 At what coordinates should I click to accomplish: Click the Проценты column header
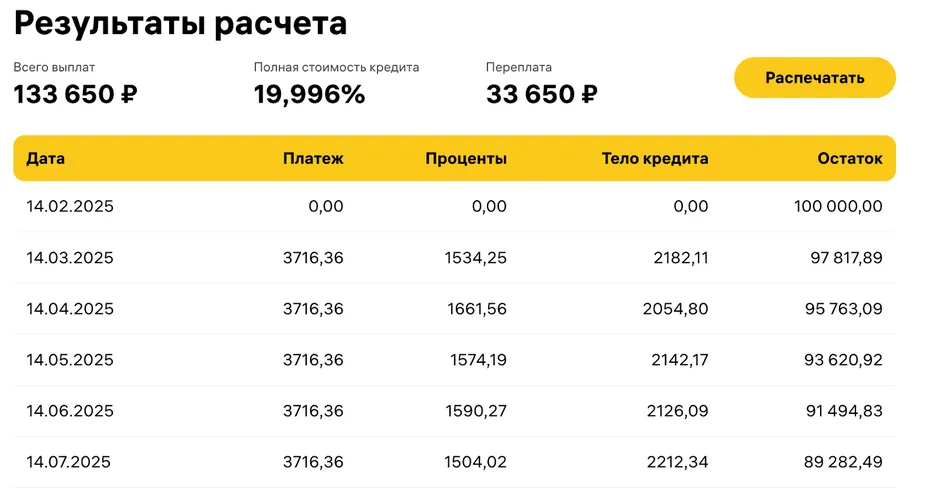click(x=465, y=158)
